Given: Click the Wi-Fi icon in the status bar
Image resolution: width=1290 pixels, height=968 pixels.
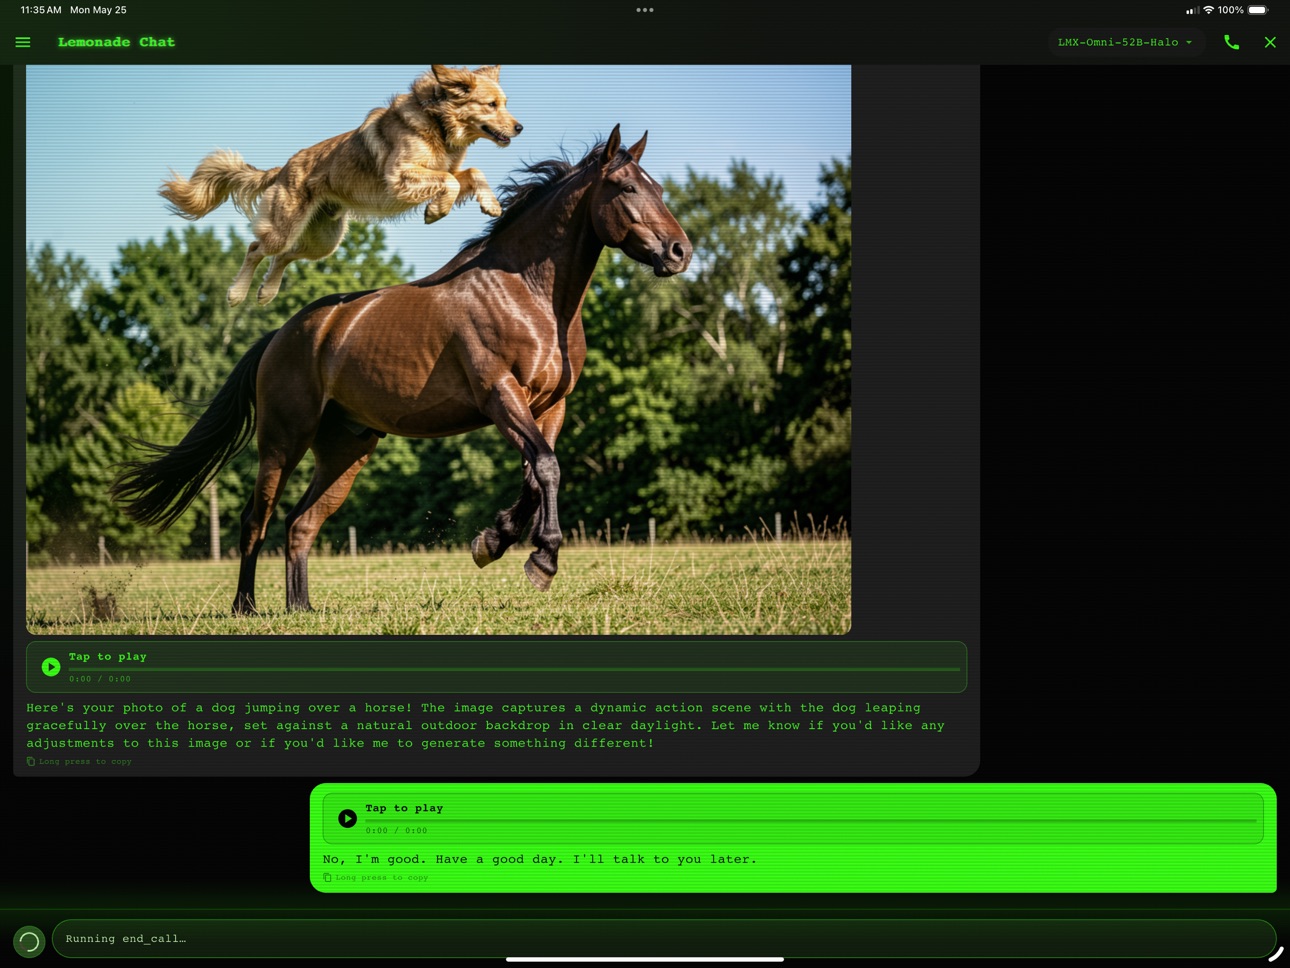Looking at the screenshot, I should pos(1208,10).
